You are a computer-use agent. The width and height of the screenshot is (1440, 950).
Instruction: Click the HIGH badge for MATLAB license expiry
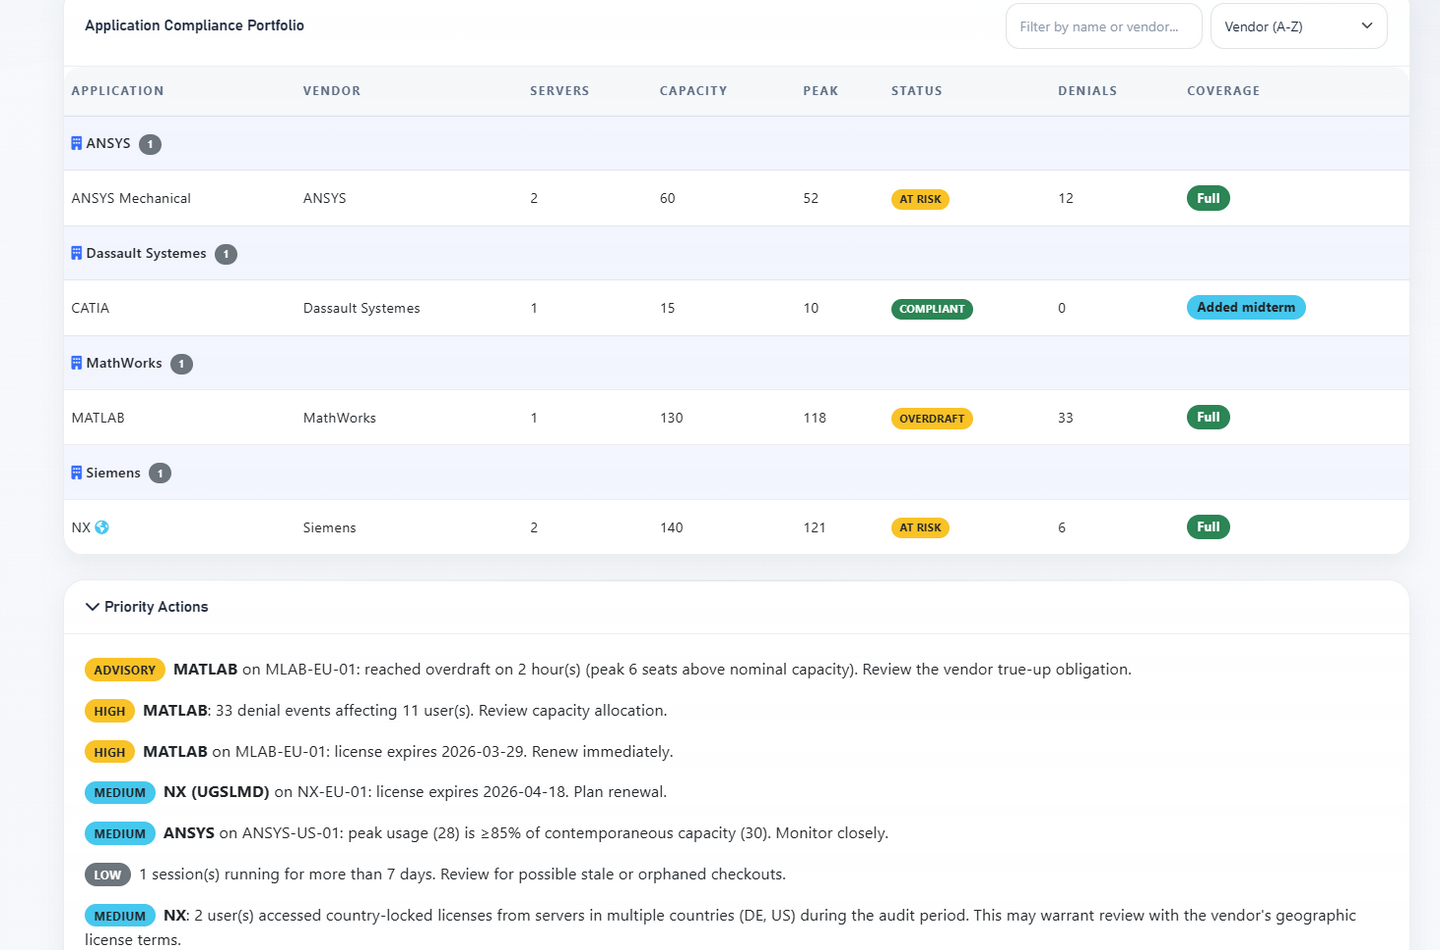pyautogui.click(x=110, y=752)
